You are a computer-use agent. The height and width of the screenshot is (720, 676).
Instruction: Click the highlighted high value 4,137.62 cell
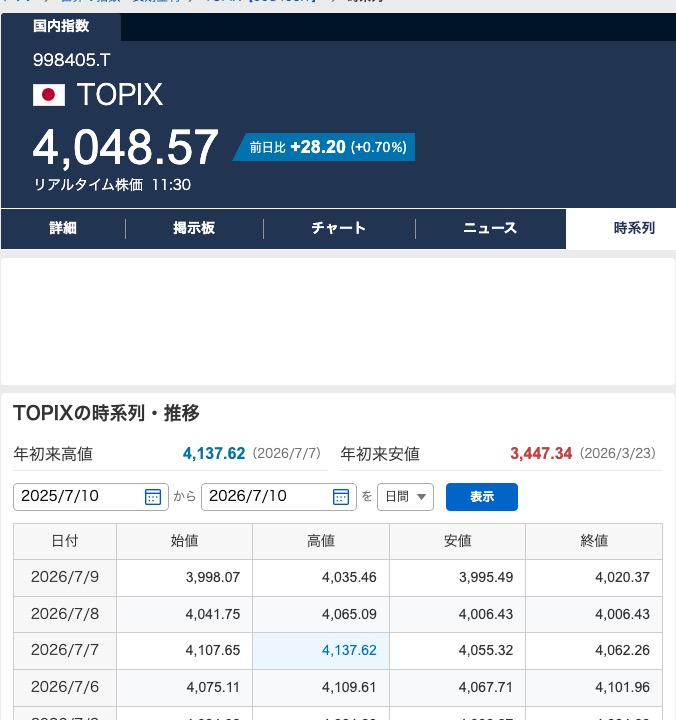coord(321,651)
